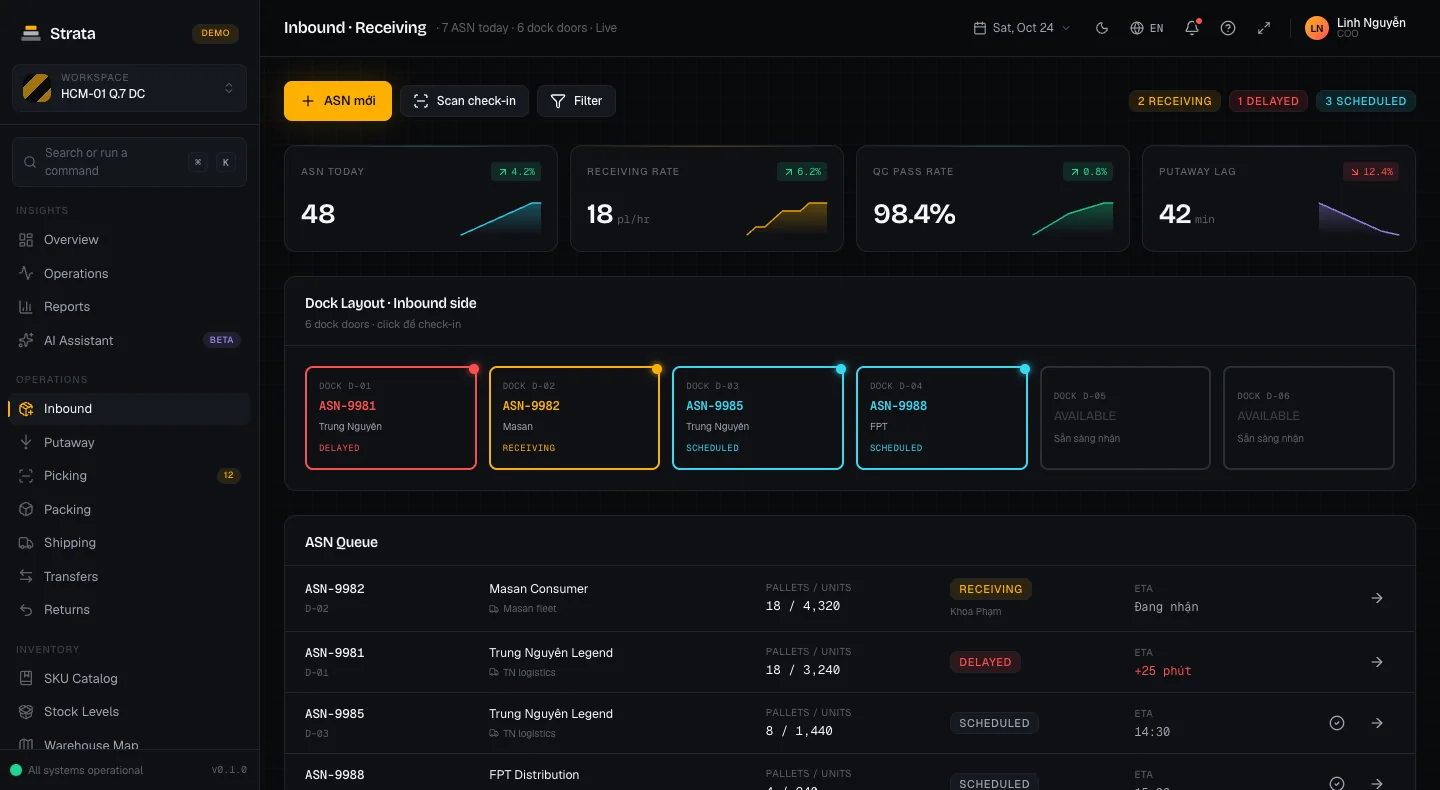Open AI Assistant beta page
This screenshot has width=1440, height=790.
point(129,340)
